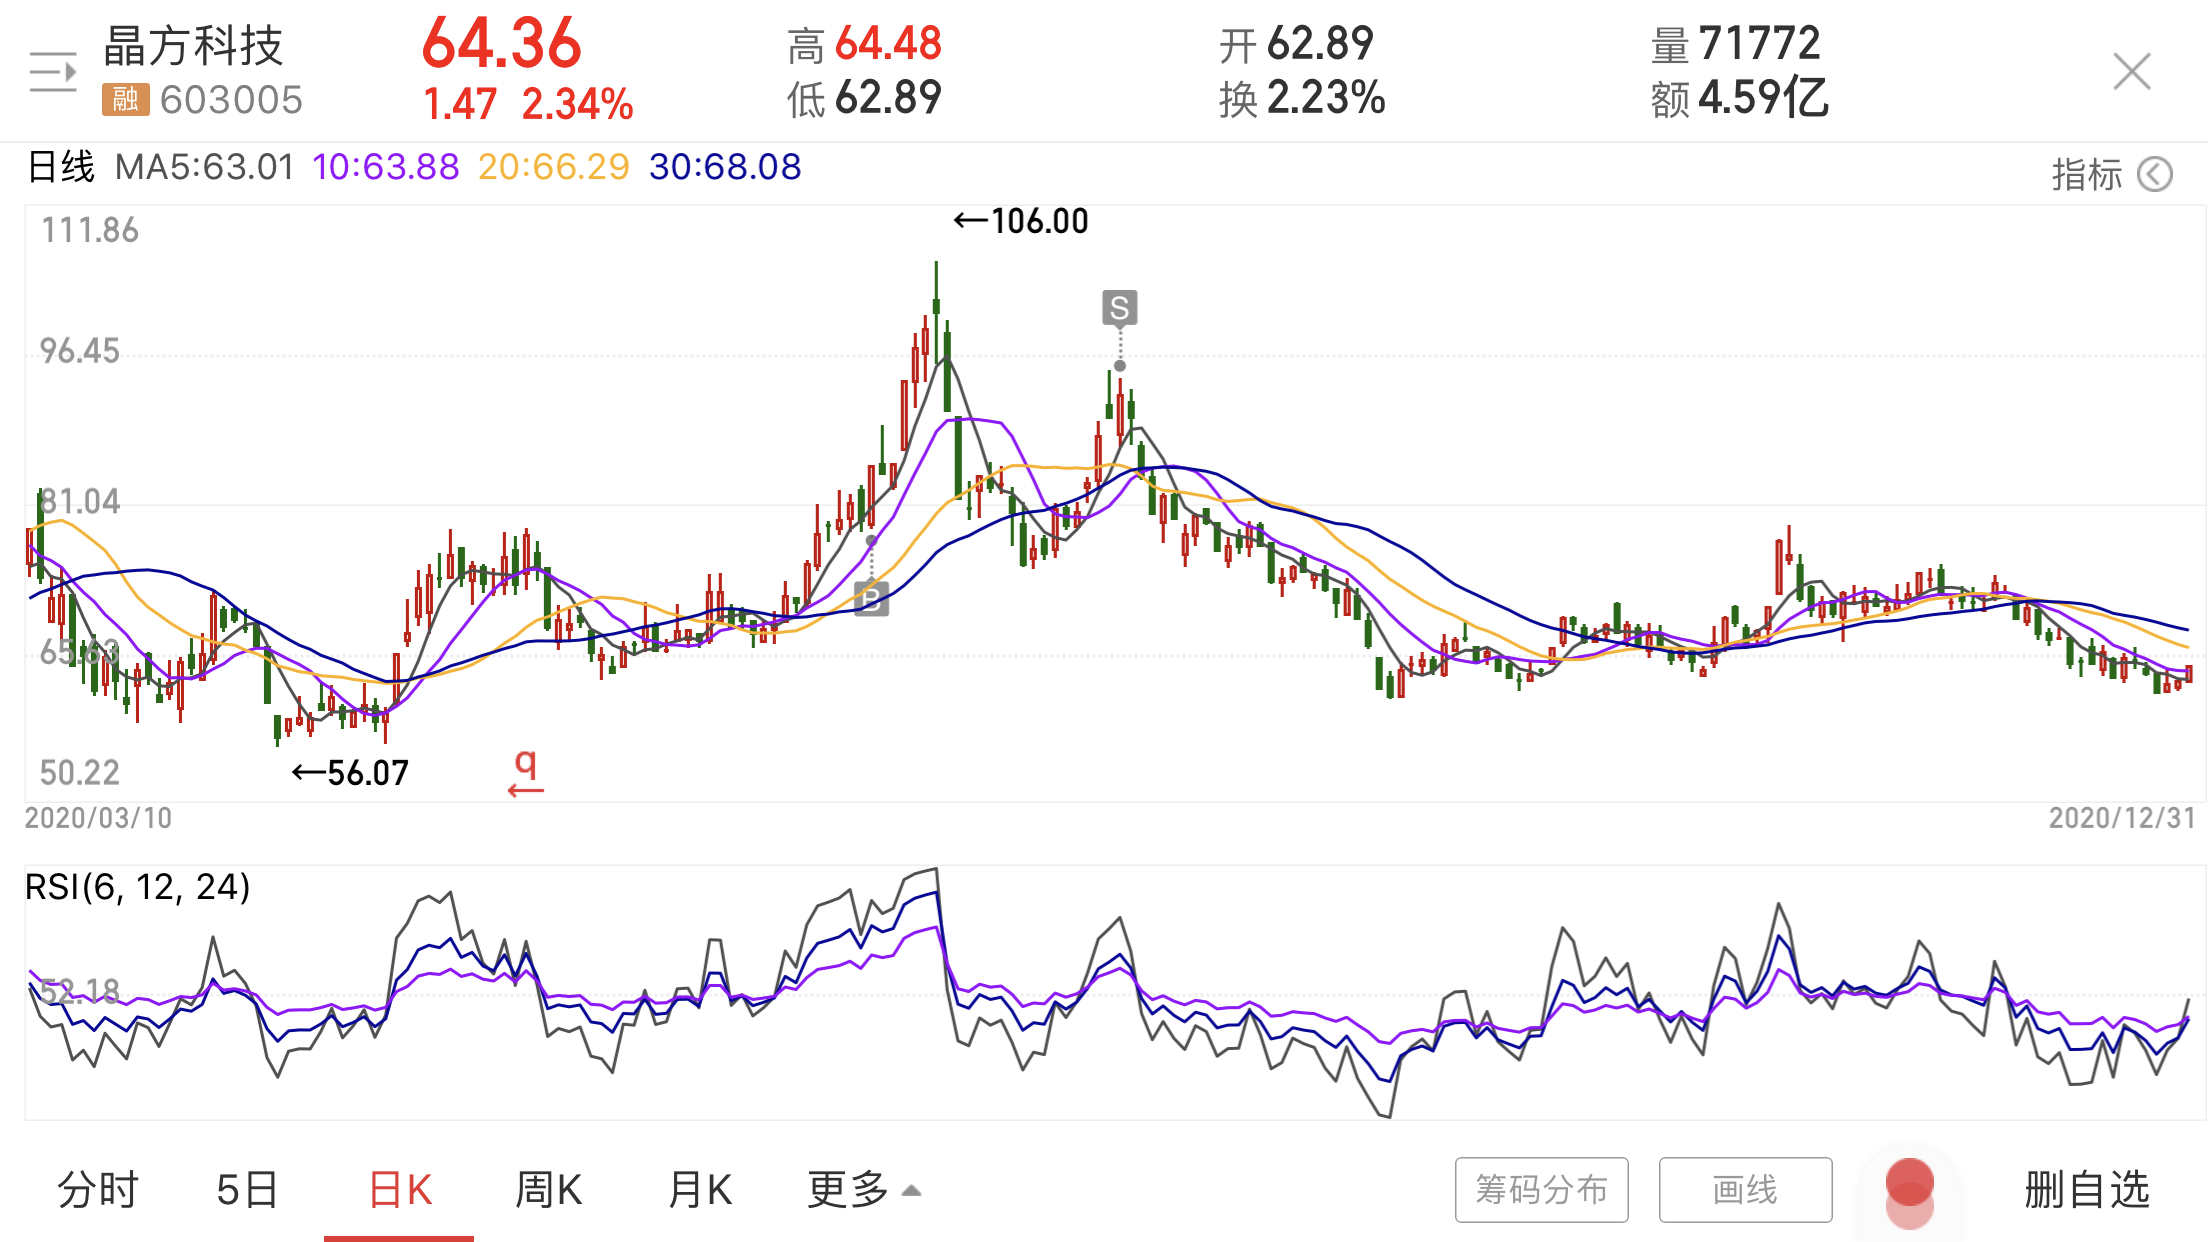This screenshot has height=1242, width=2208.
Task: Select the 日K tab
Action: [400, 1190]
